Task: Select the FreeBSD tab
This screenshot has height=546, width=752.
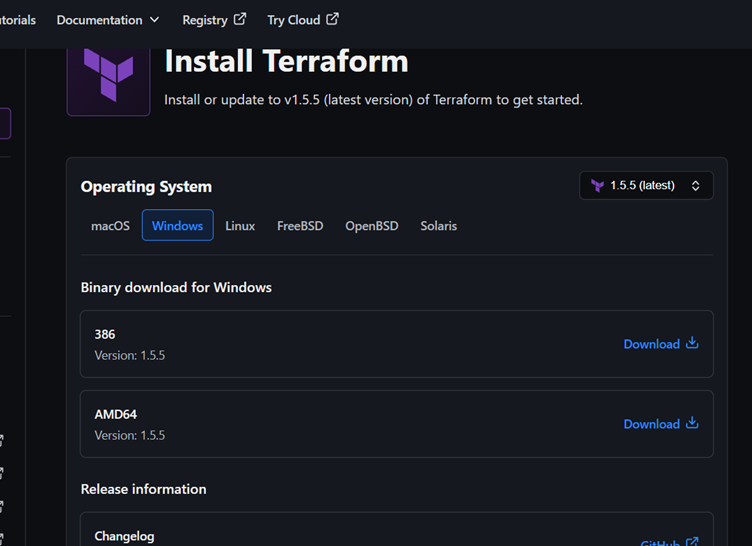Action: 300,226
